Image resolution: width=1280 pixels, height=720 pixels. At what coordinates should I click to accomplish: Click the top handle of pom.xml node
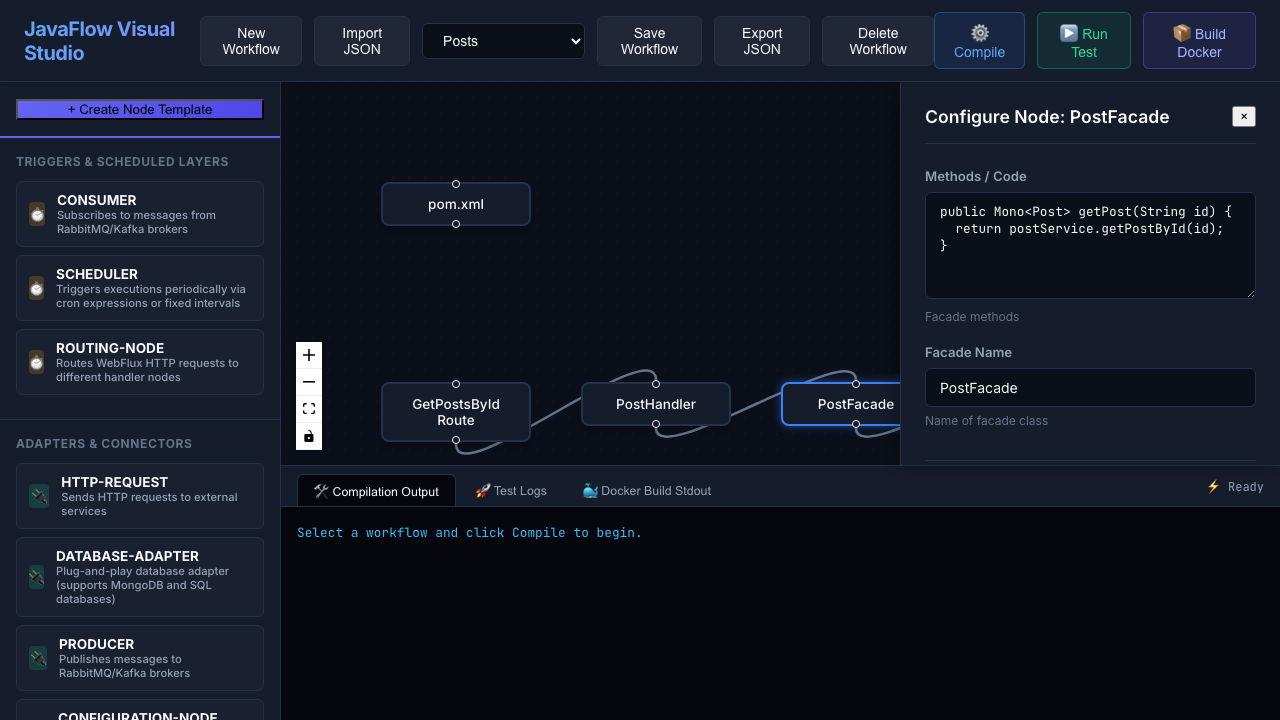[x=456, y=184]
